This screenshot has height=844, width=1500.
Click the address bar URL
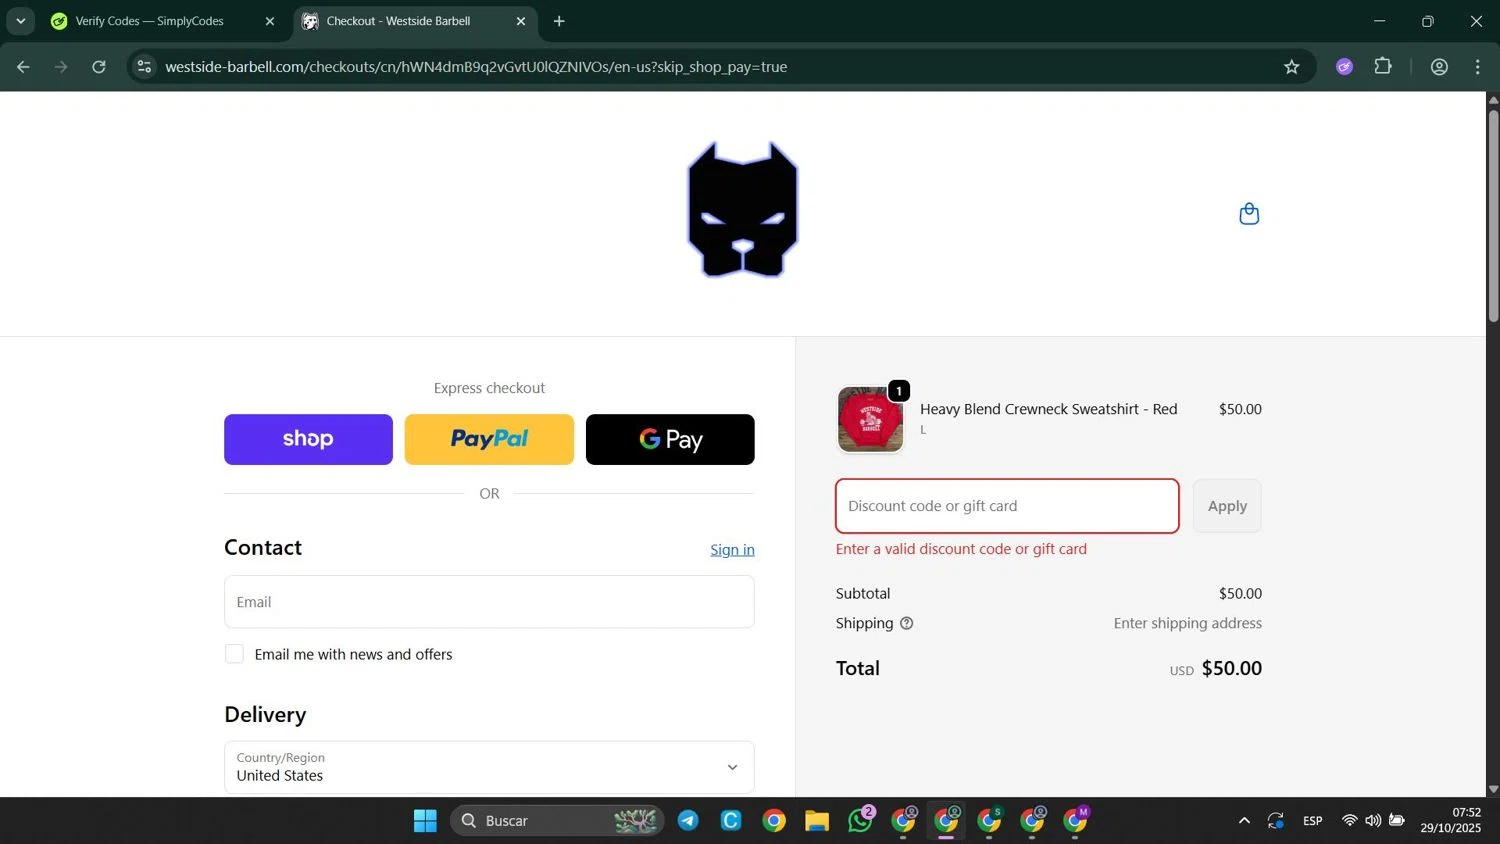coord(476,67)
